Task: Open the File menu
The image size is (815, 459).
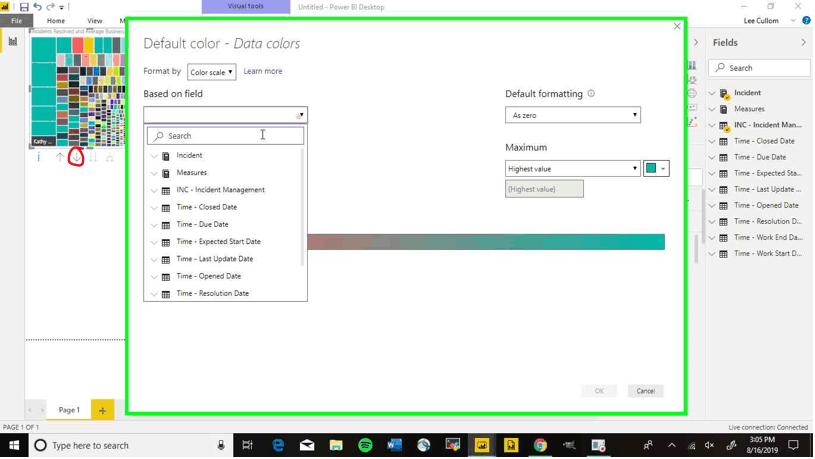Action: (x=17, y=21)
